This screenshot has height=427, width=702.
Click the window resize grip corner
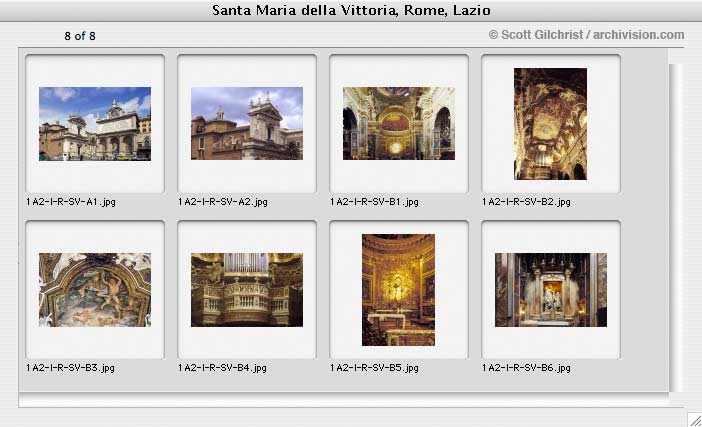point(694,420)
